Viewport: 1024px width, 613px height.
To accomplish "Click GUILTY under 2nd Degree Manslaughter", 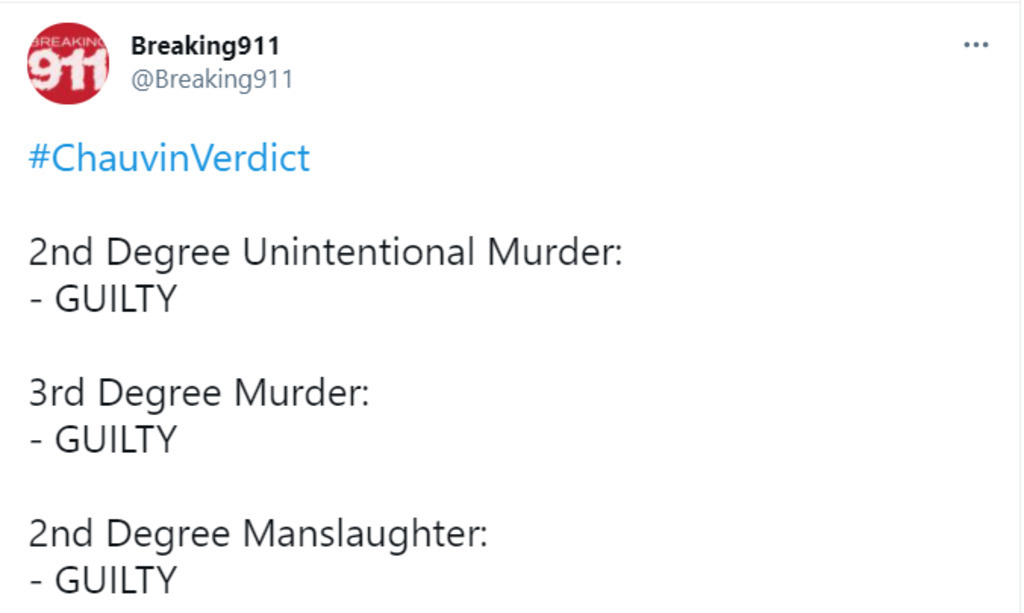I will [116, 580].
